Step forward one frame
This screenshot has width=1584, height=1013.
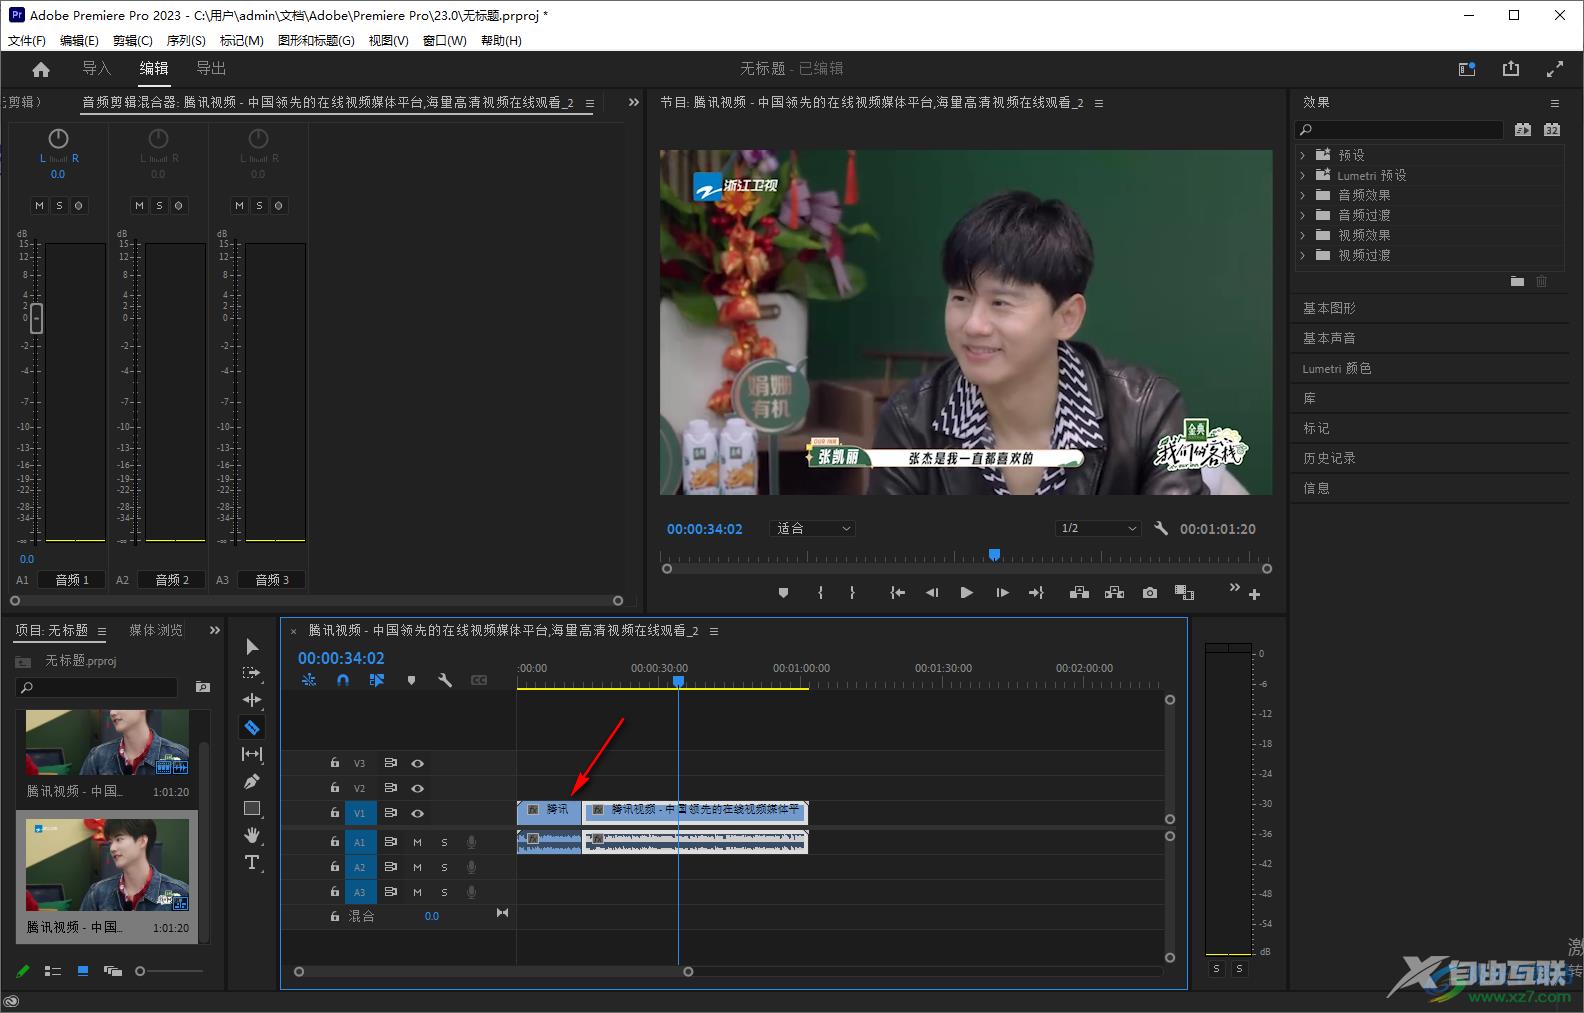tap(1002, 593)
